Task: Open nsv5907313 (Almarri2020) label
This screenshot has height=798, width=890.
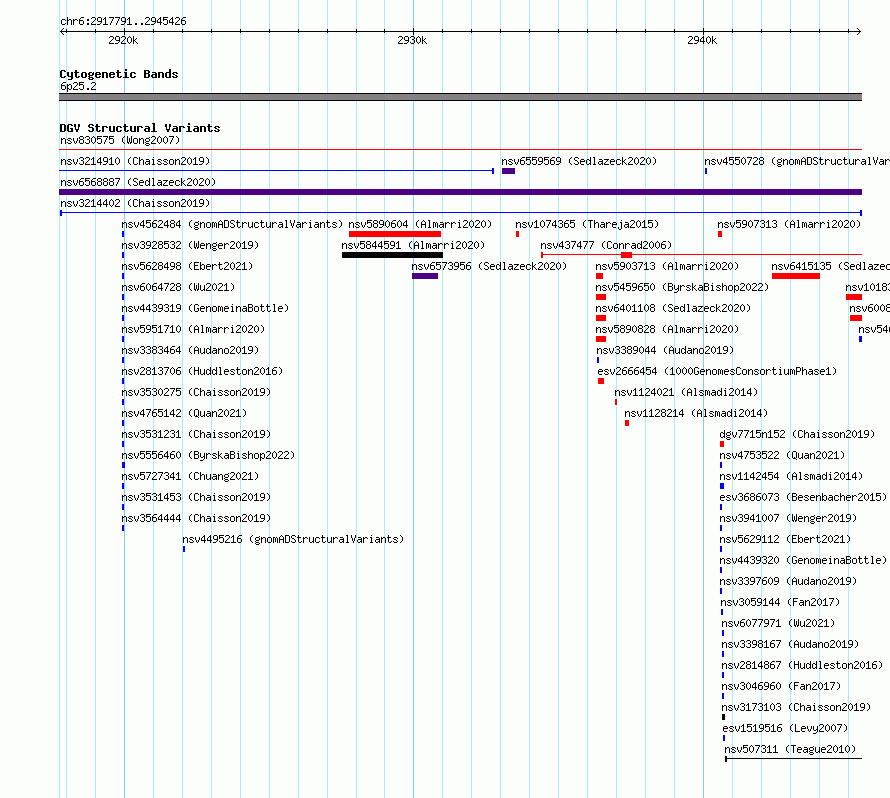Action: (789, 224)
